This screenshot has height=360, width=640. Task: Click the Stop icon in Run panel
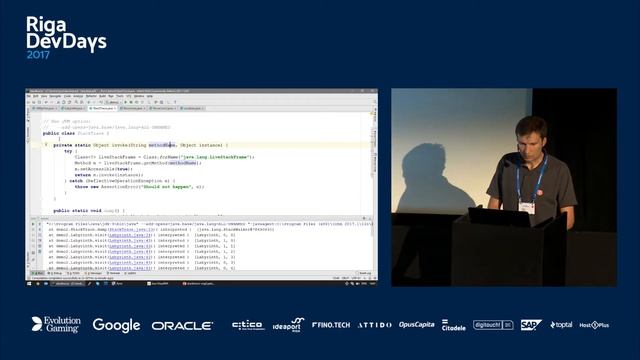point(33,230)
